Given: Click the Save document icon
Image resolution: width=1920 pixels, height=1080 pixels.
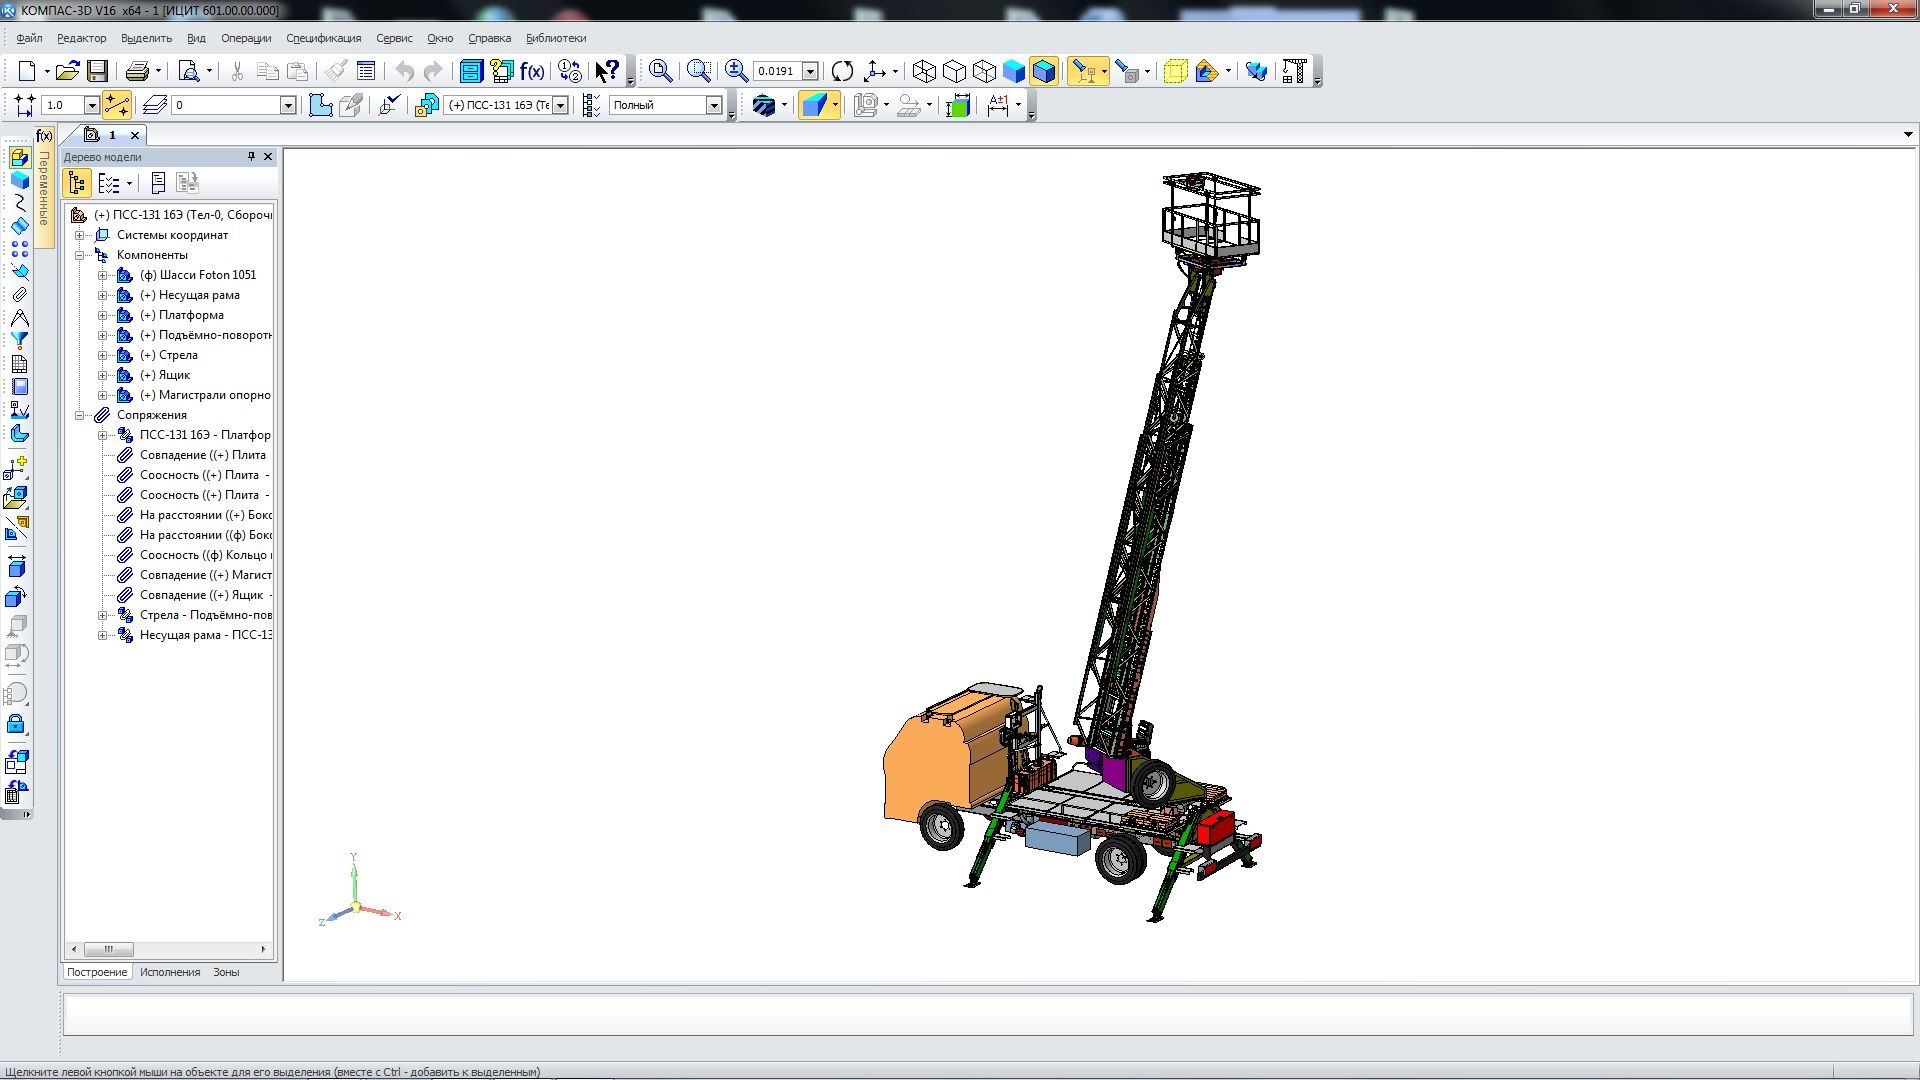Looking at the screenshot, I should (x=97, y=71).
